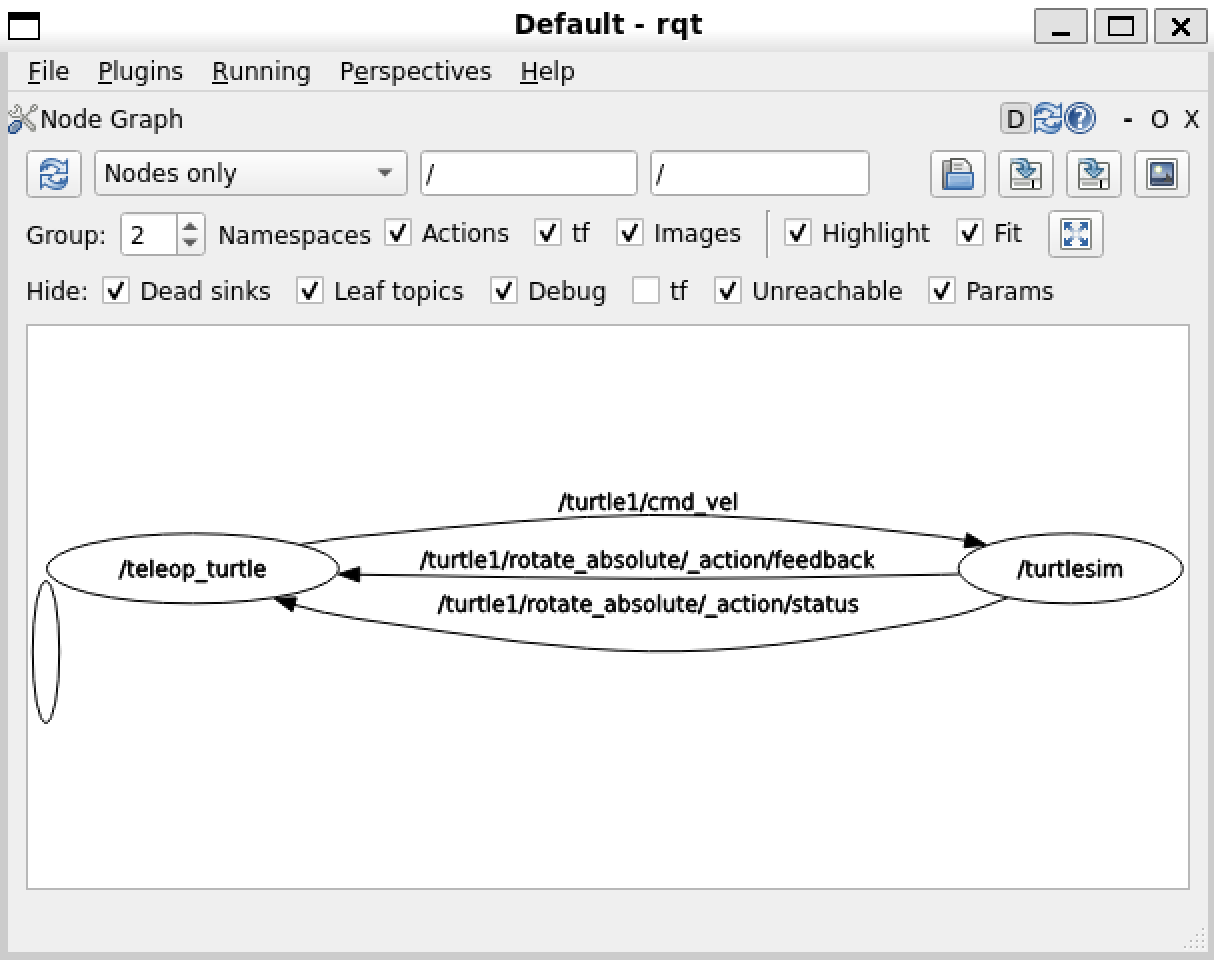The image size is (1214, 960).
Task: Click the /teleop_turtle node ellipse
Action: click(193, 568)
